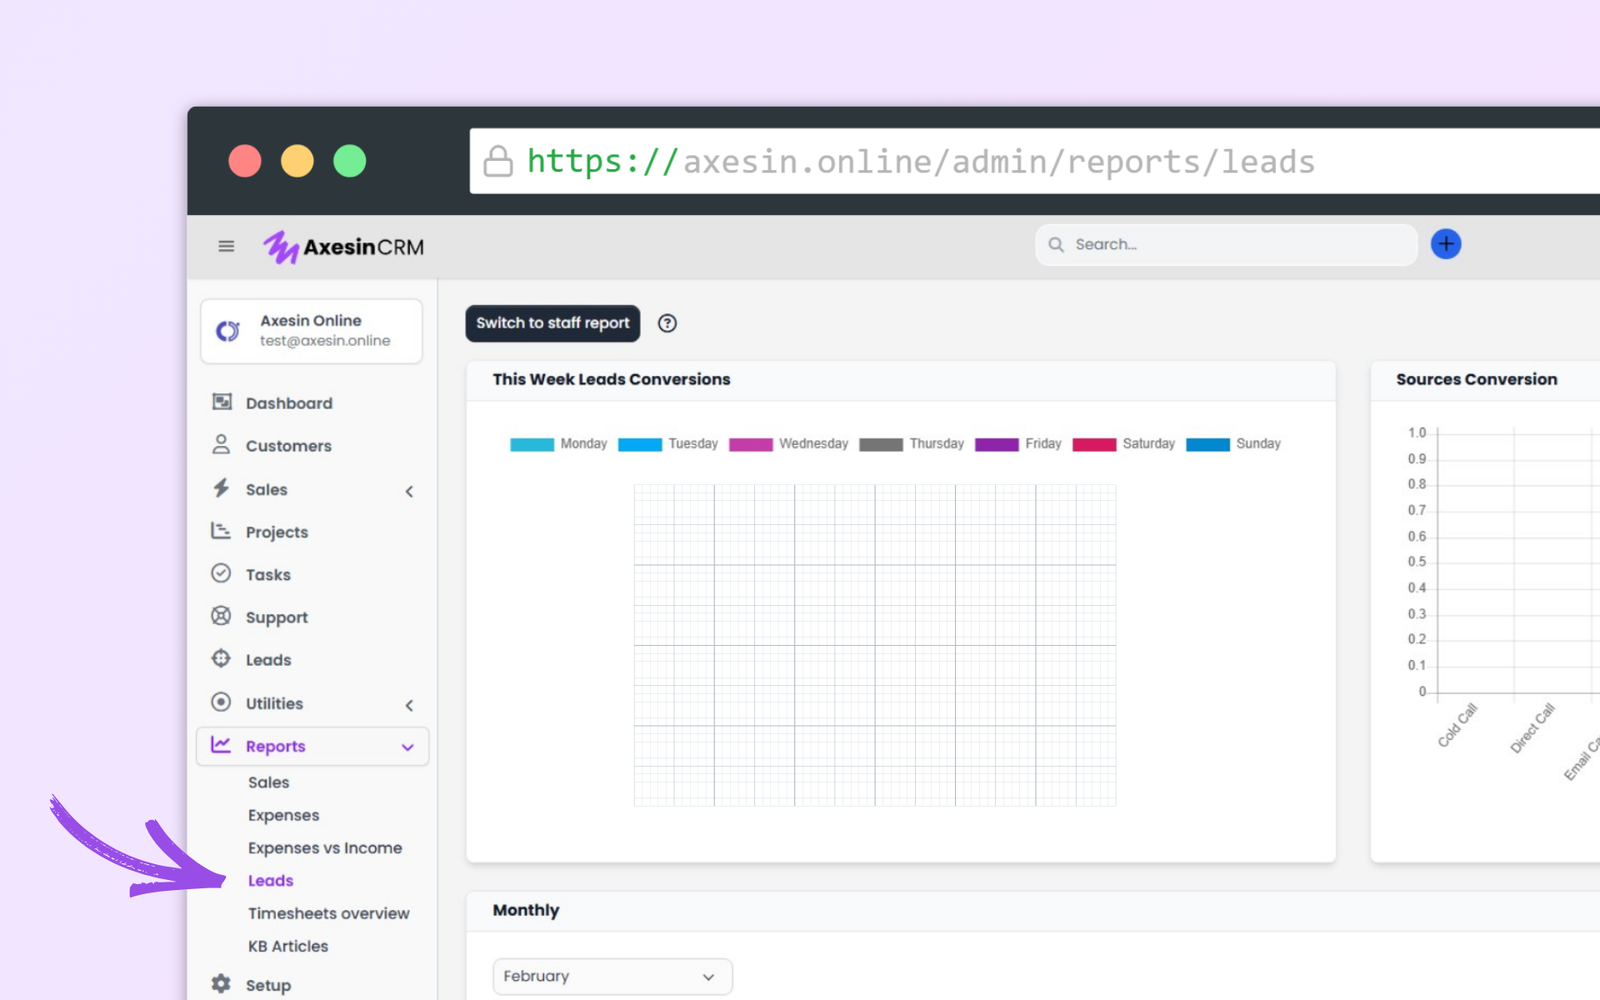
Task: Open the KB Articles report link
Action: (288, 946)
